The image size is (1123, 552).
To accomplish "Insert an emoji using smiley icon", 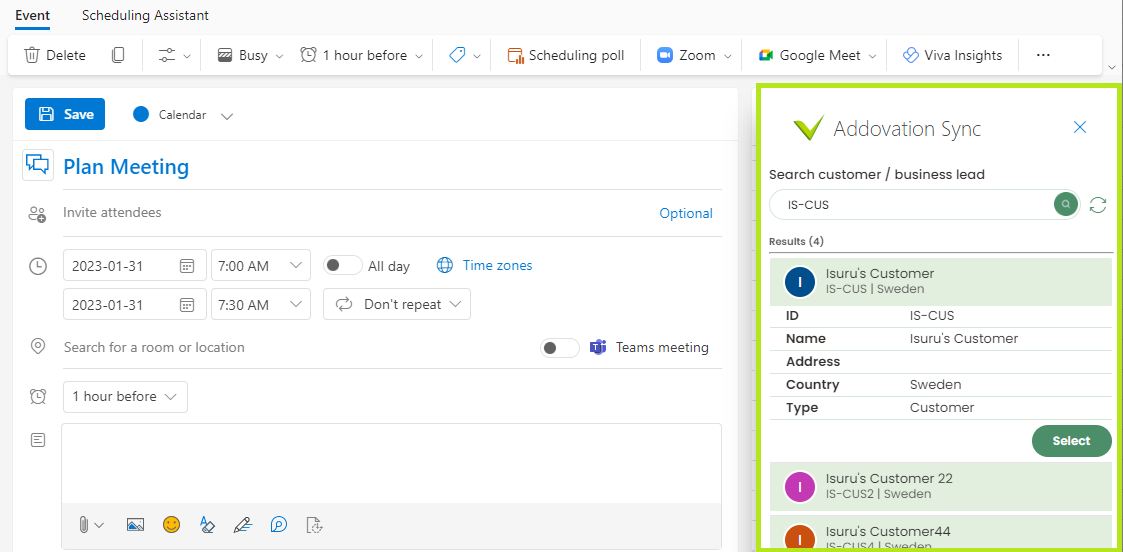I will (171, 525).
